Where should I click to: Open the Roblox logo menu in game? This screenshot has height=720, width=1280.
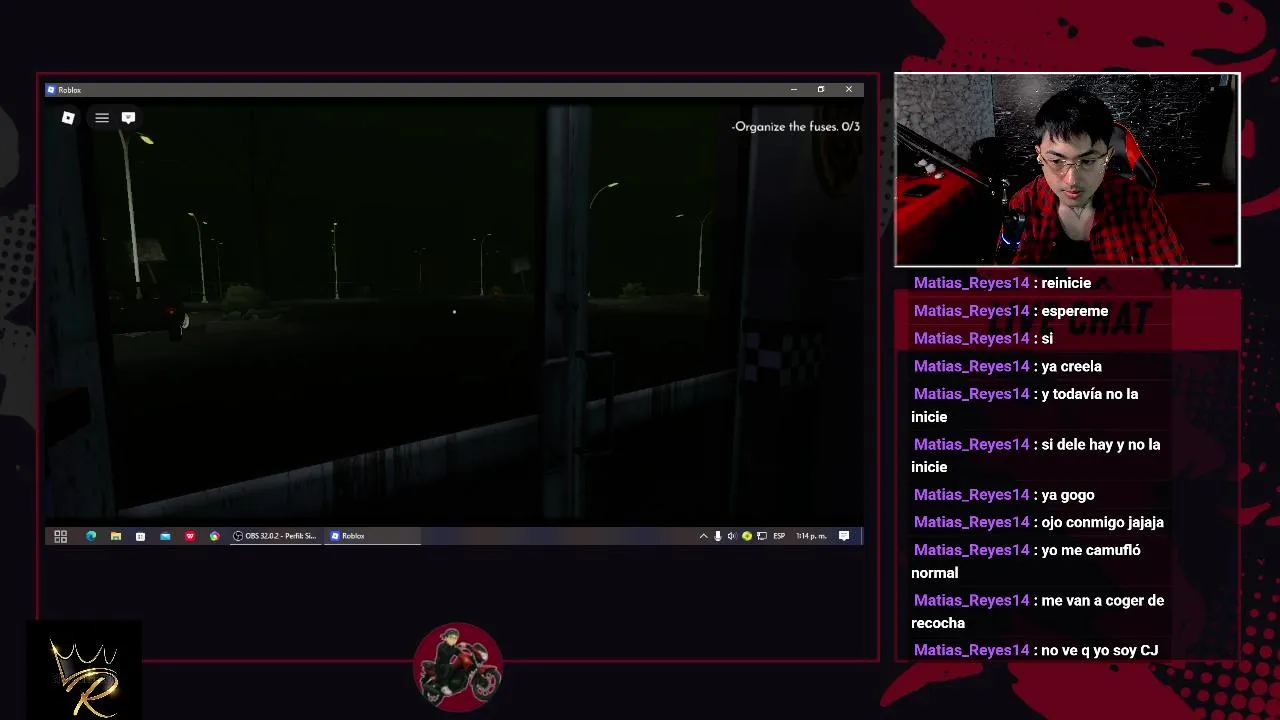68,118
